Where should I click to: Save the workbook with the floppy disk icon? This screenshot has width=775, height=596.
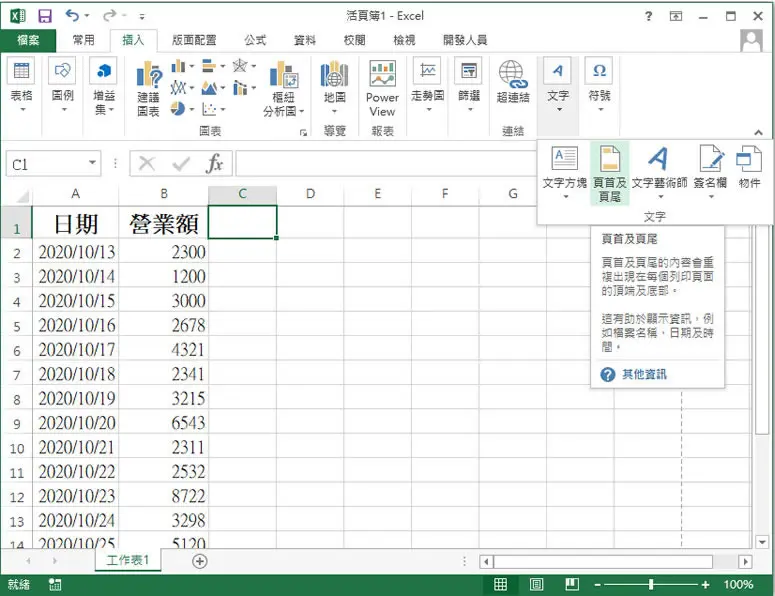click(x=45, y=16)
